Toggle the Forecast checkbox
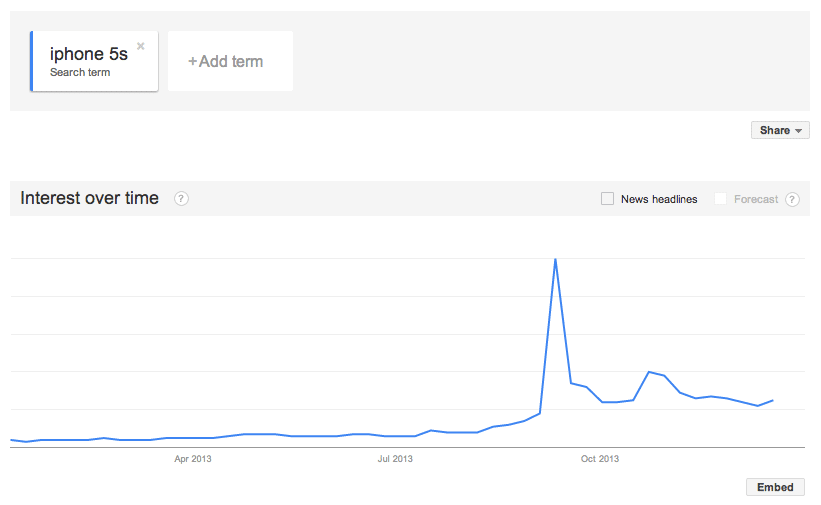The height and width of the screenshot is (505, 821). tap(720, 199)
